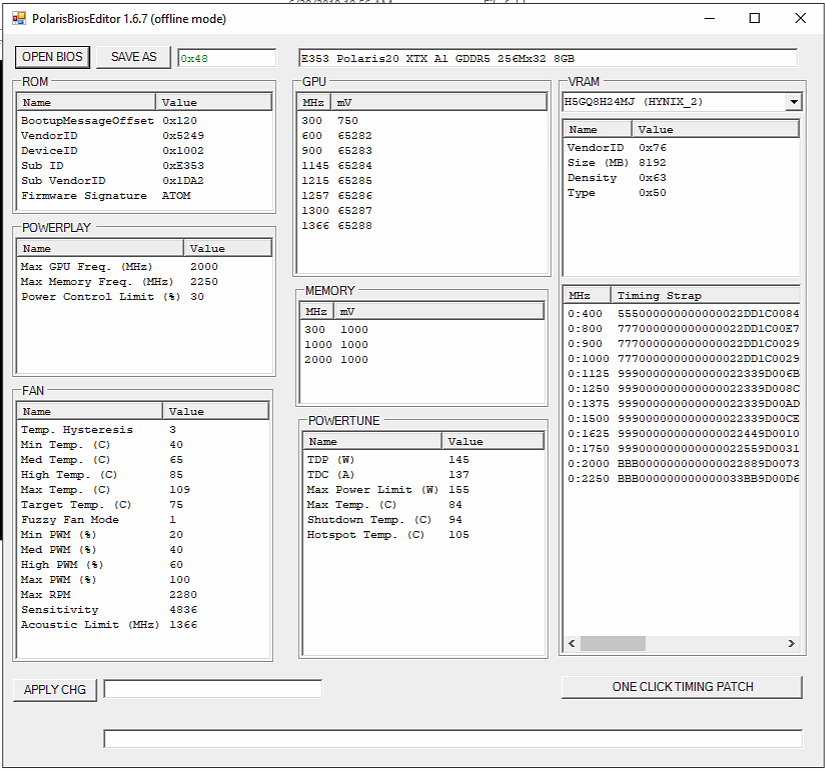This screenshot has width=825, height=770.
Task: Select Fuzzy Fan Mode row
Action: [x=98, y=520]
